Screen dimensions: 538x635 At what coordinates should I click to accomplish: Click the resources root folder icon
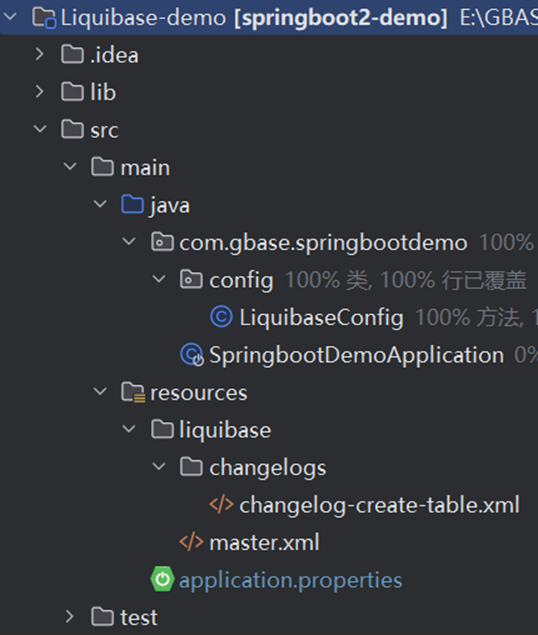(x=132, y=392)
